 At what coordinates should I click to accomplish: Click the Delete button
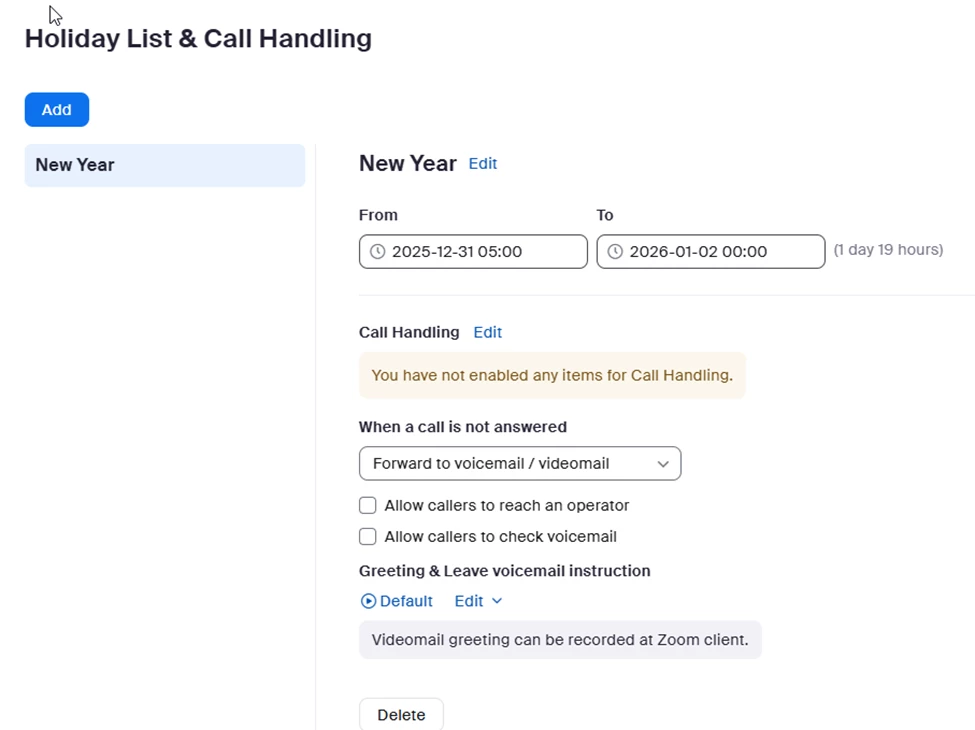401,715
